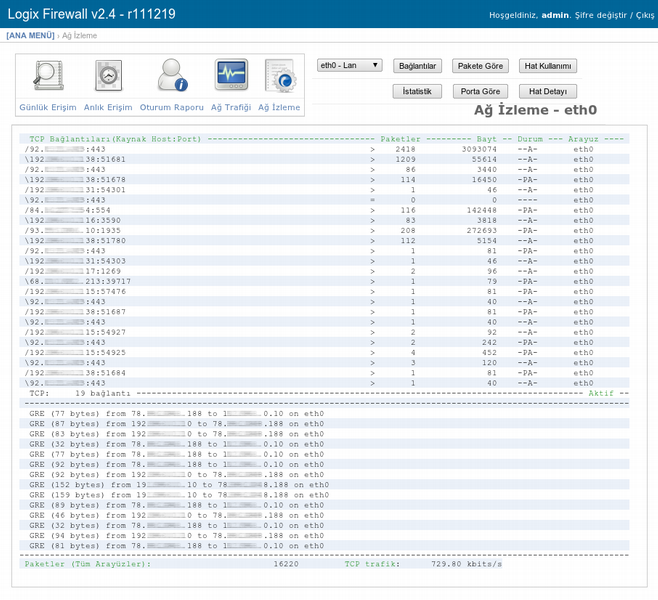This screenshot has height=600, width=658.
Task: Select the row ending 38:51780
Action: click(x=324, y=241)
